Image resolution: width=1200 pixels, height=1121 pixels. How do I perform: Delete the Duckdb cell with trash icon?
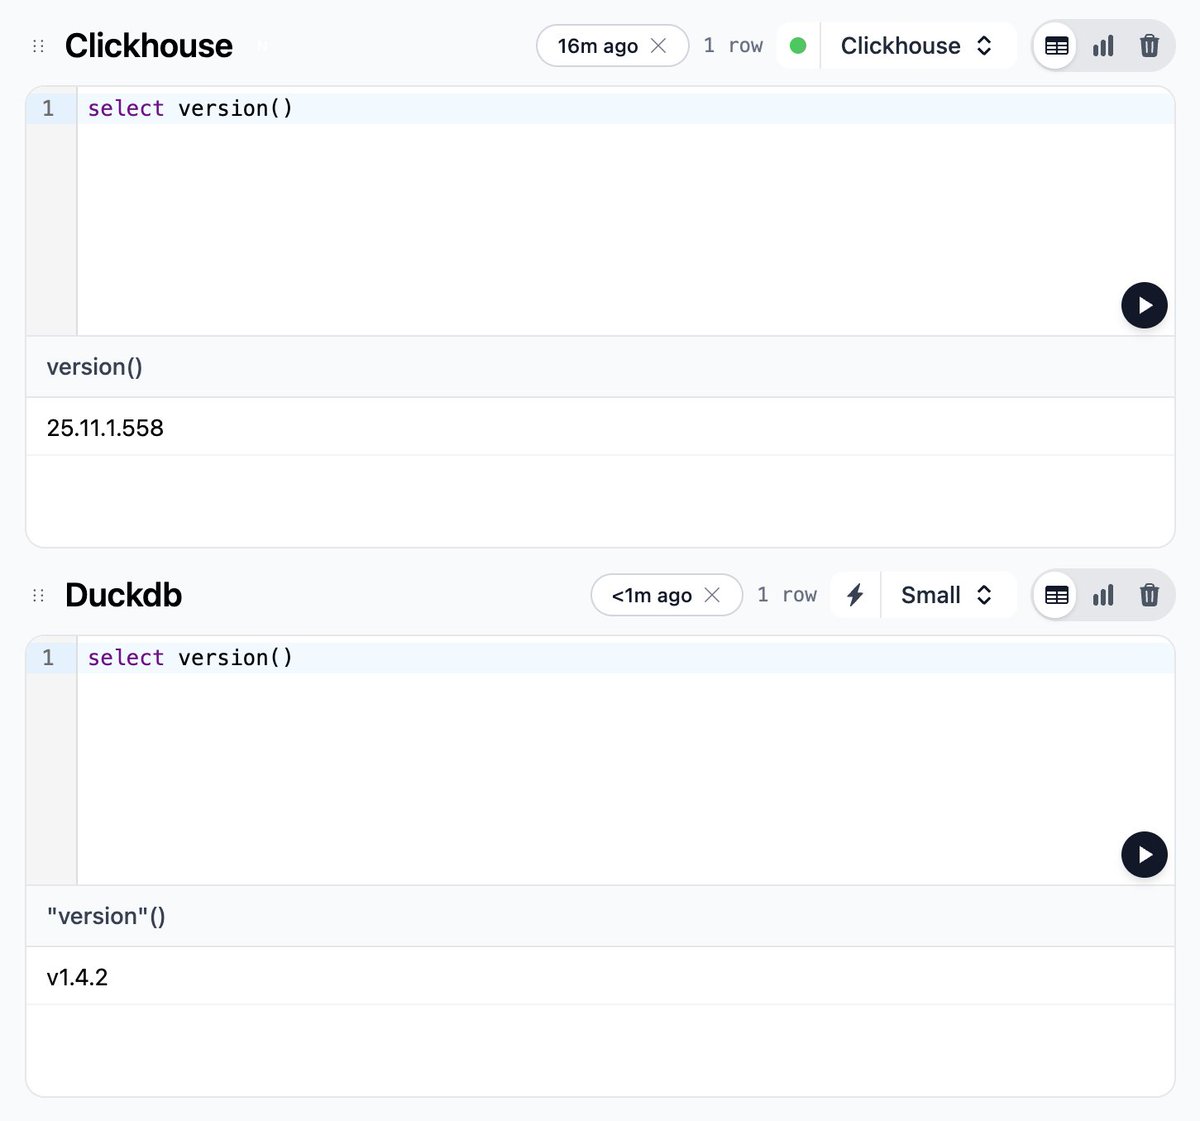(1149, 595)
